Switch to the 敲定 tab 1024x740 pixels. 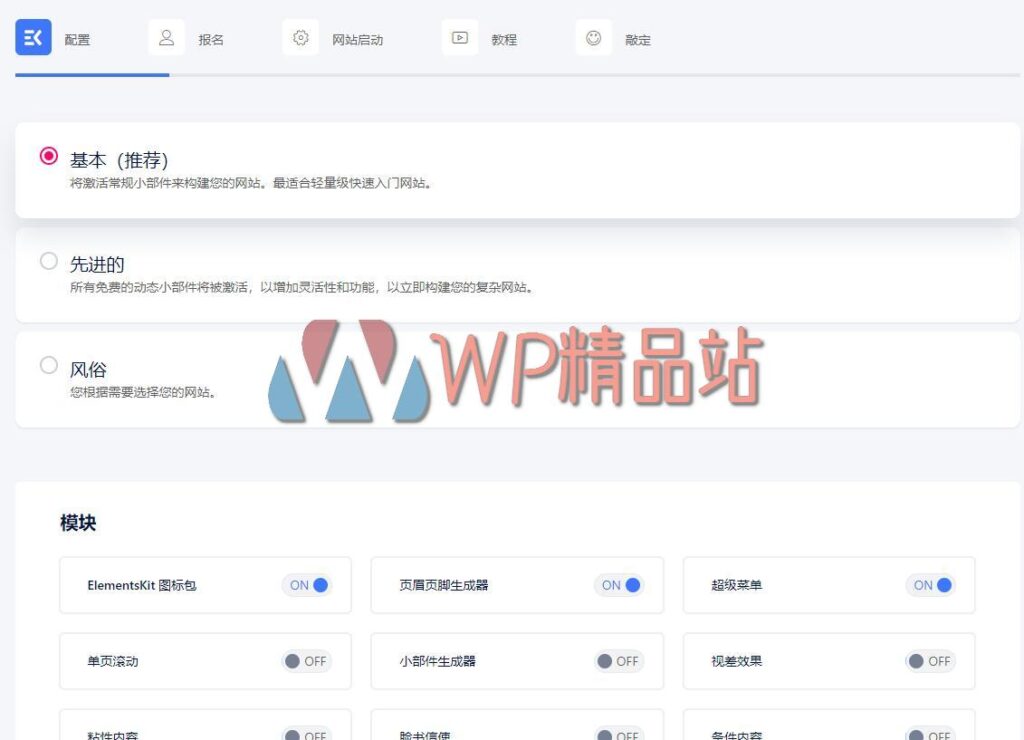coord(639,41)
